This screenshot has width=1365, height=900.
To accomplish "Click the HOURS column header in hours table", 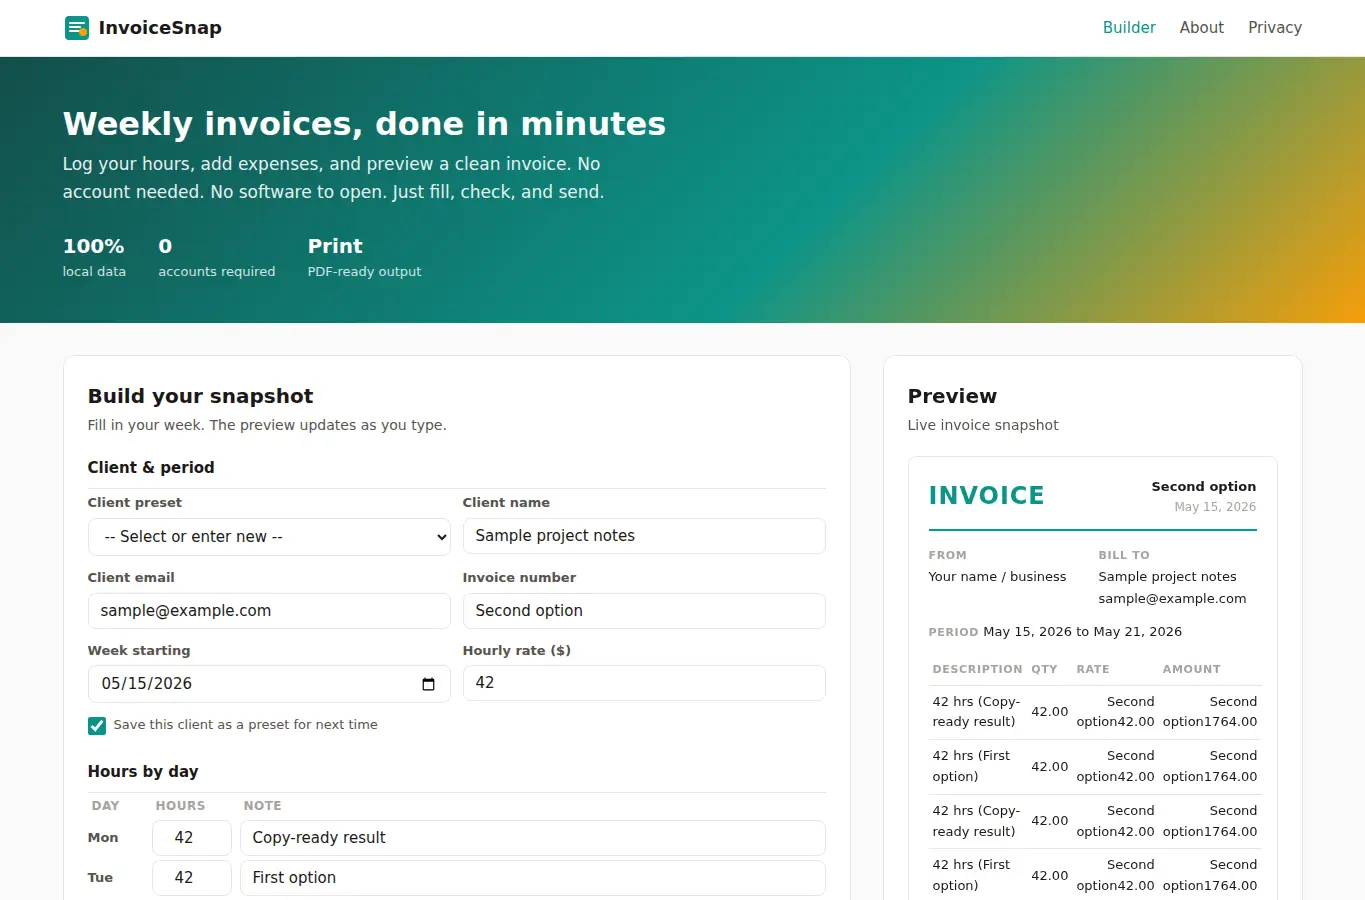I will coord(180,805).
